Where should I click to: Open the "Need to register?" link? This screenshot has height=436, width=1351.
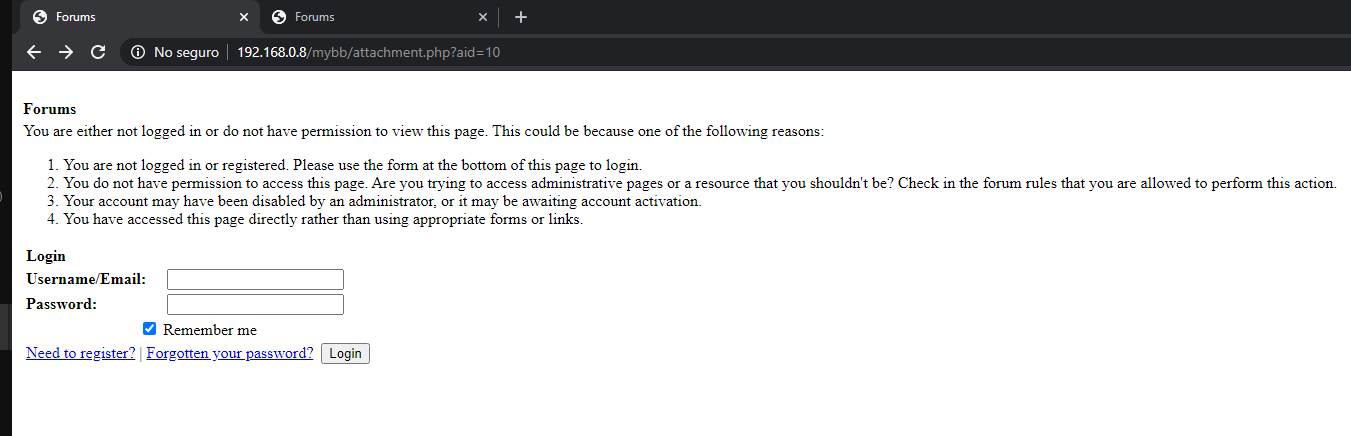[x=81, y=353]
